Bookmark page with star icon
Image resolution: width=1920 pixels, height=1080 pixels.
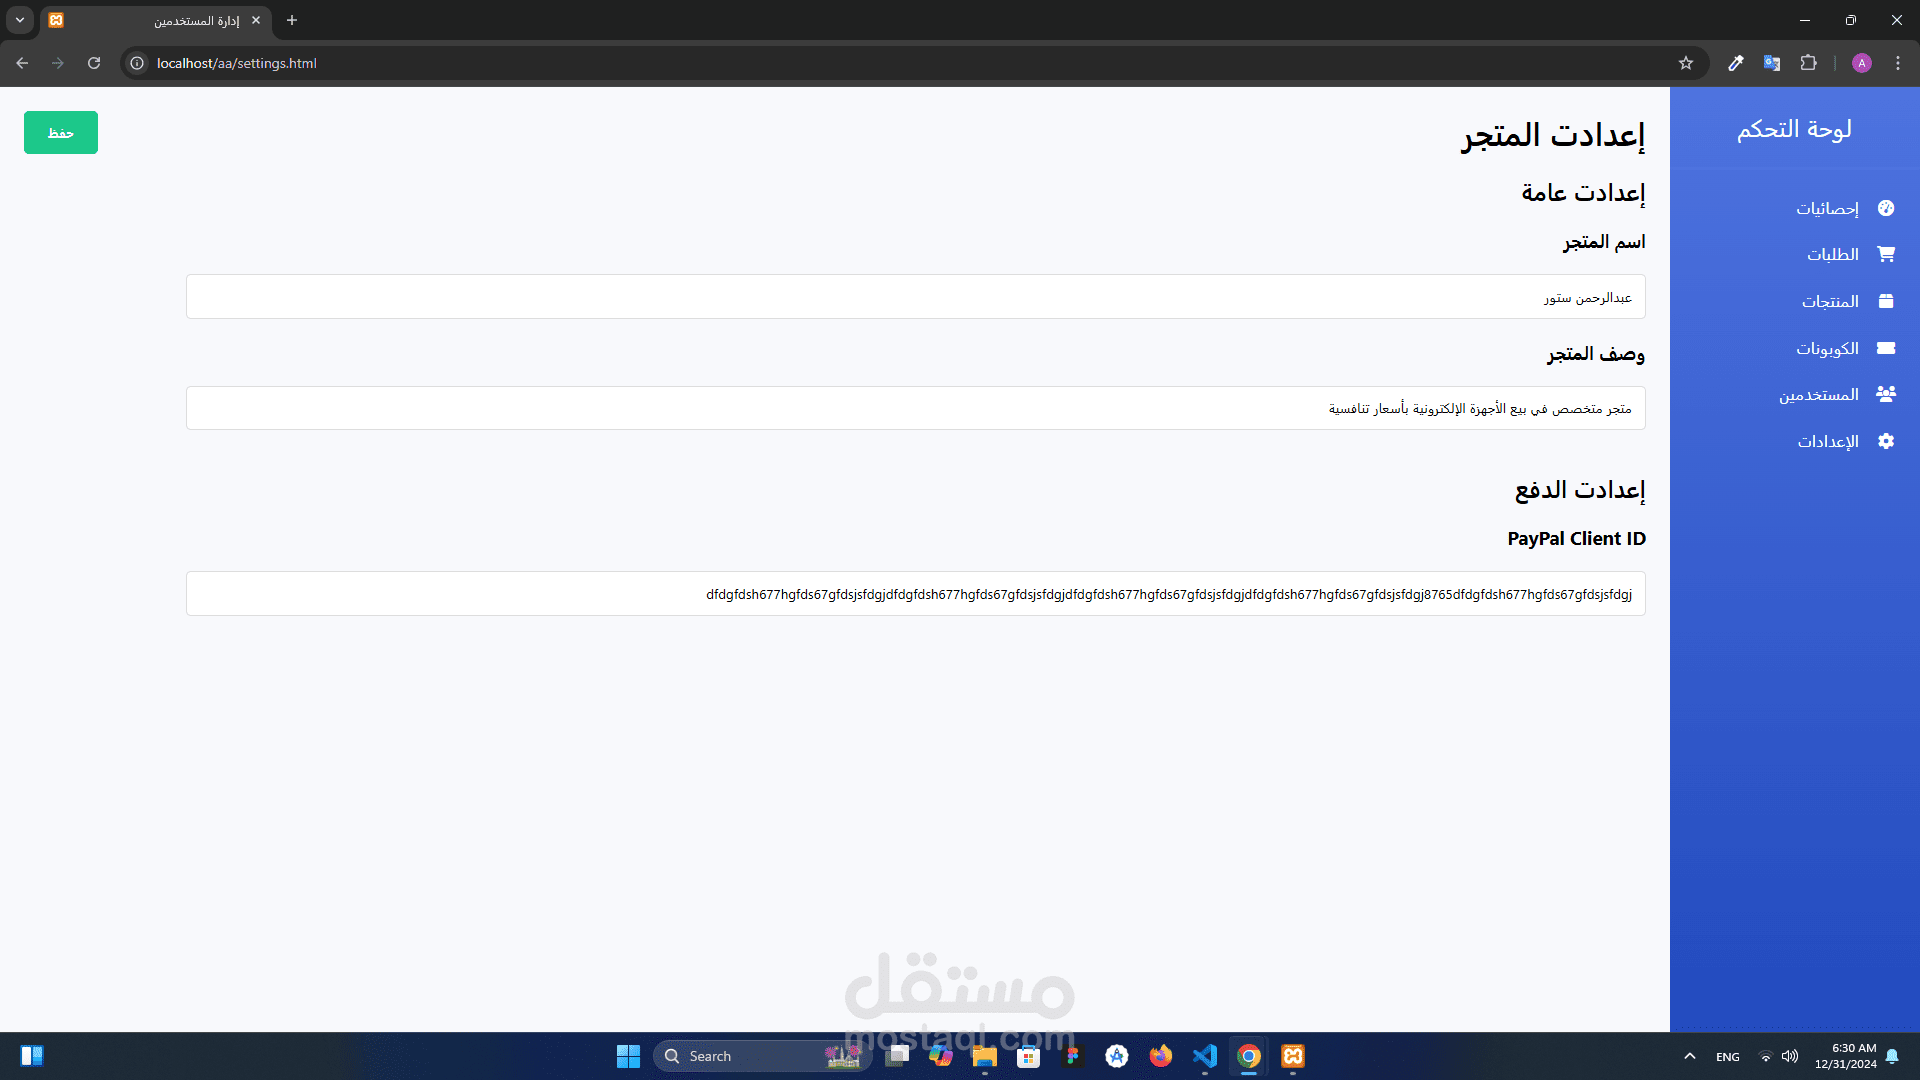(1686, 63)
